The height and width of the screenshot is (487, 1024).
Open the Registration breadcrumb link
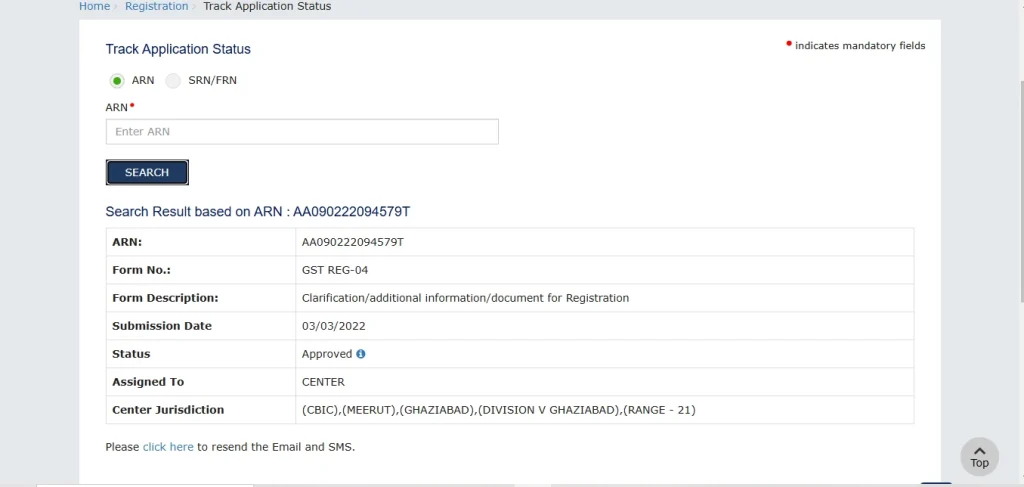[157, 6]
